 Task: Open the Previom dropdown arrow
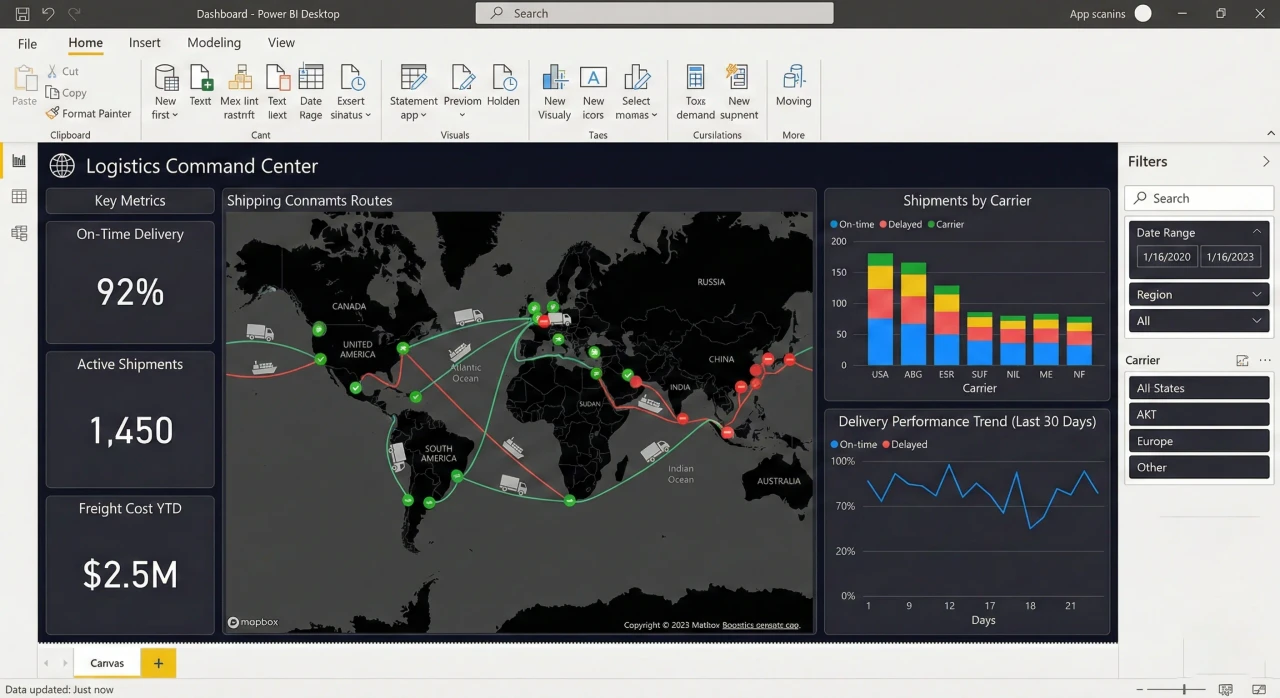[x=462, y=115]
